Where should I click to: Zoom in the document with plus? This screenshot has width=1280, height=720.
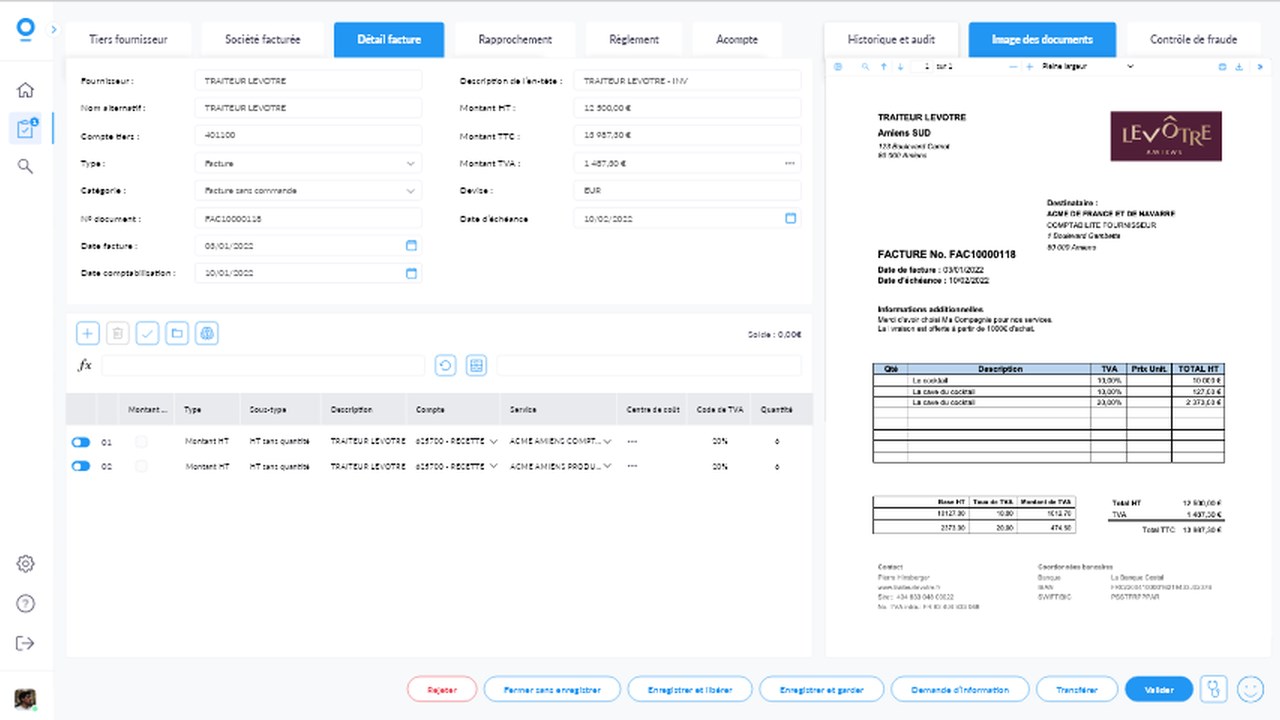click(x=1030, y=67)
